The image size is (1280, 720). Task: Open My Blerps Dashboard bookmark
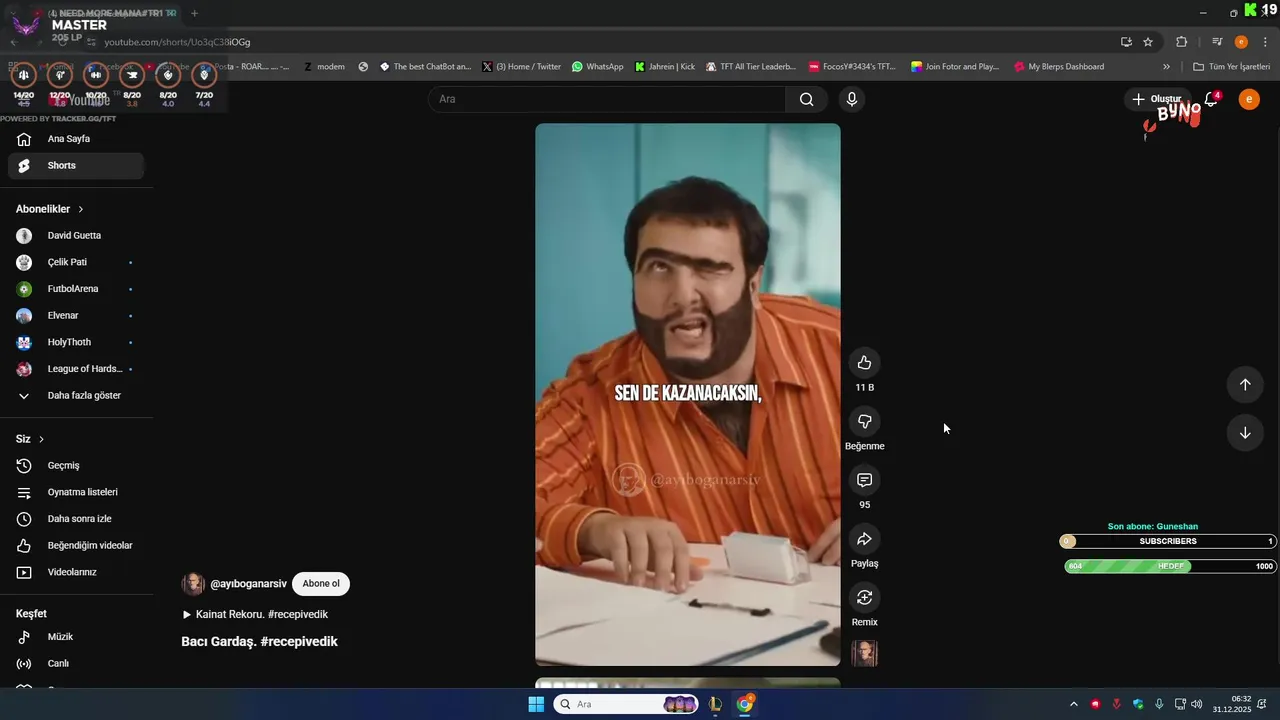click(1059, 67)
